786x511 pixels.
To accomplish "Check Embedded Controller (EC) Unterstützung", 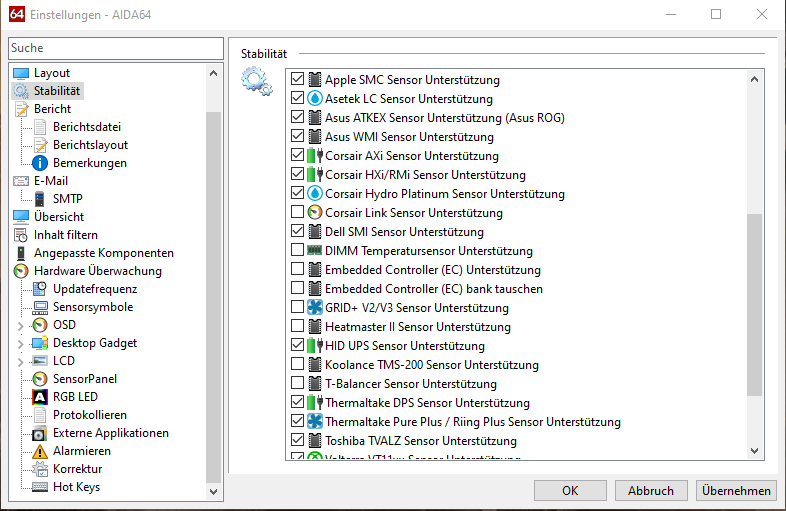I will [297, 269].
